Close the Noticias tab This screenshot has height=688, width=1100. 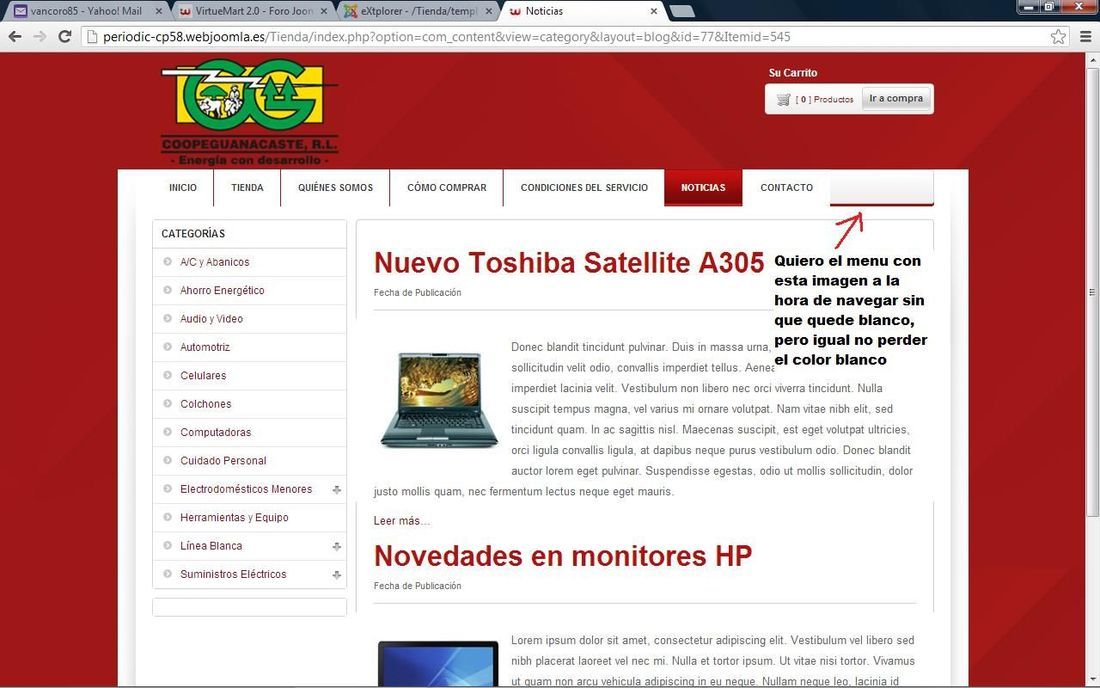coord(653,11)
